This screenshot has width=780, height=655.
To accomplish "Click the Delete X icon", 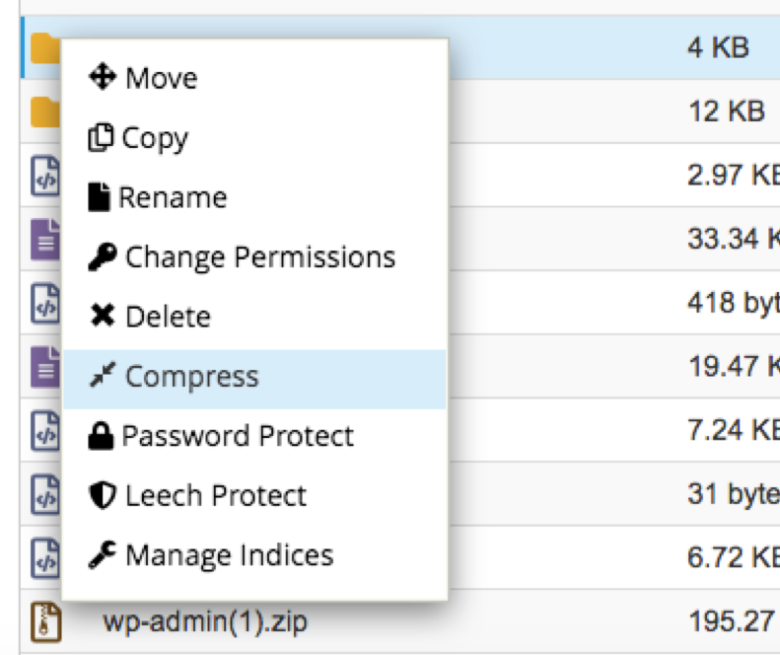I will coord(102,316).
